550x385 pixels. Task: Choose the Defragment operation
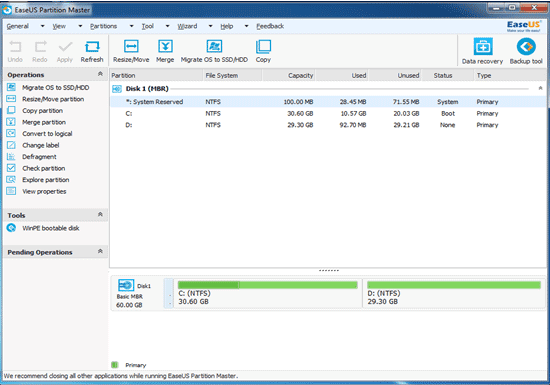pos(39,157)
